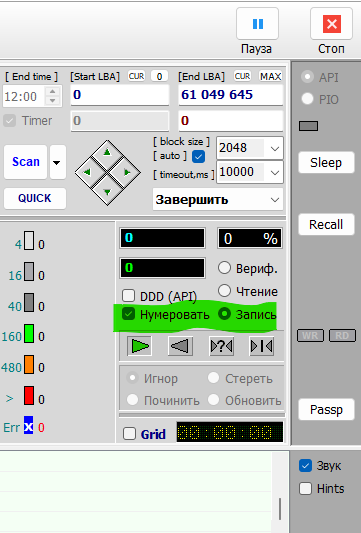Viewport: 361px width, 533px height.
Task: Select the Чтение radio option
Action: point(224,291)
